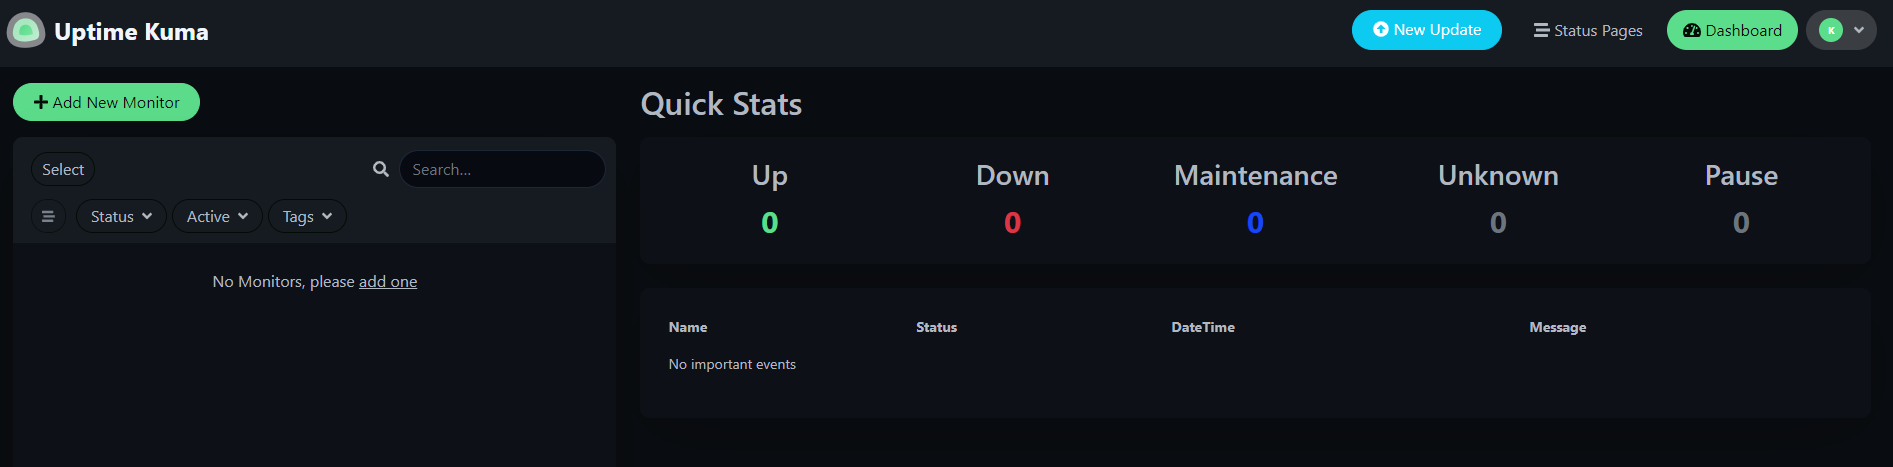The image size is (1893, 467).
Task: Click the Status Pages list icon
Action: click(x=1542, y=30)
